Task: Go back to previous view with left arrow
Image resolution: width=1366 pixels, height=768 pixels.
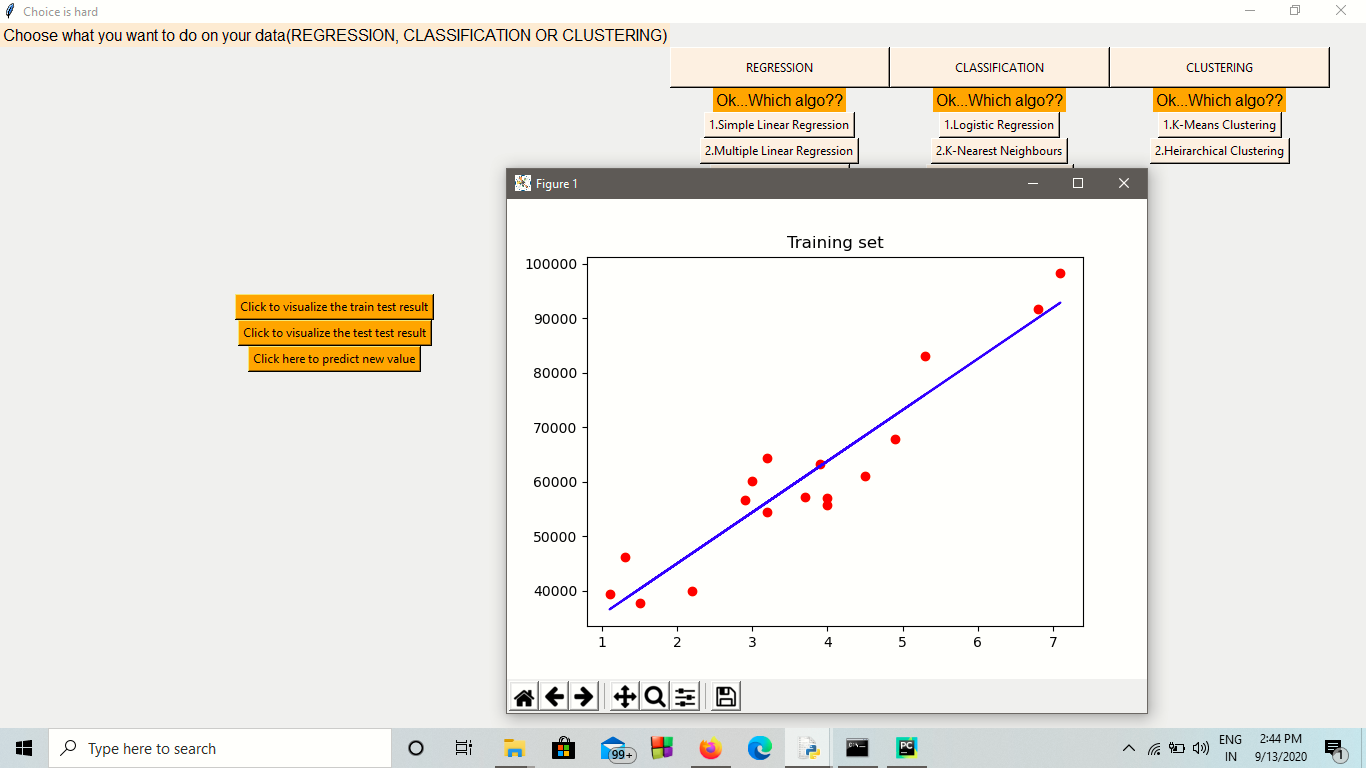Action: (x=555, y=695)
